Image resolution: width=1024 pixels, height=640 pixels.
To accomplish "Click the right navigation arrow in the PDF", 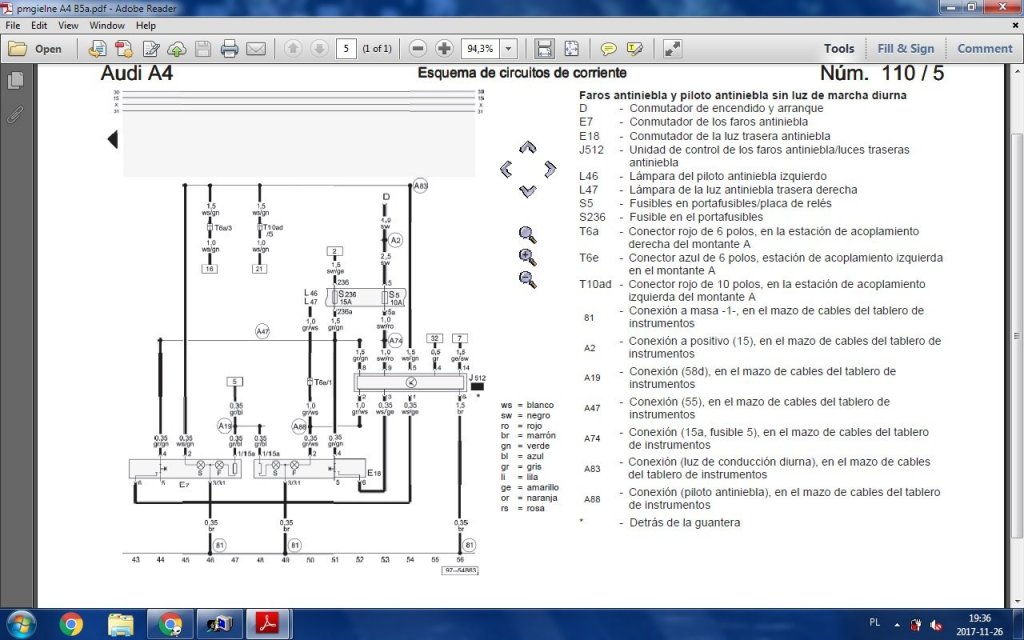I will point(550,169).
